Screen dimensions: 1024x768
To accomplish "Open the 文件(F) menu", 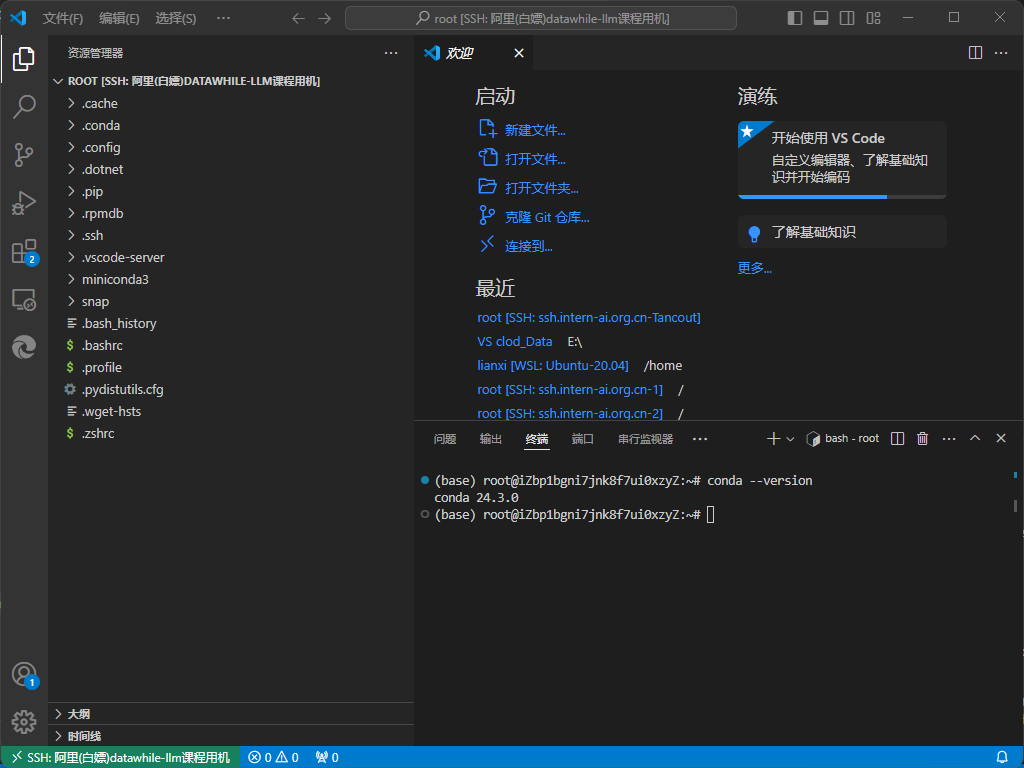I will point(63,19).
